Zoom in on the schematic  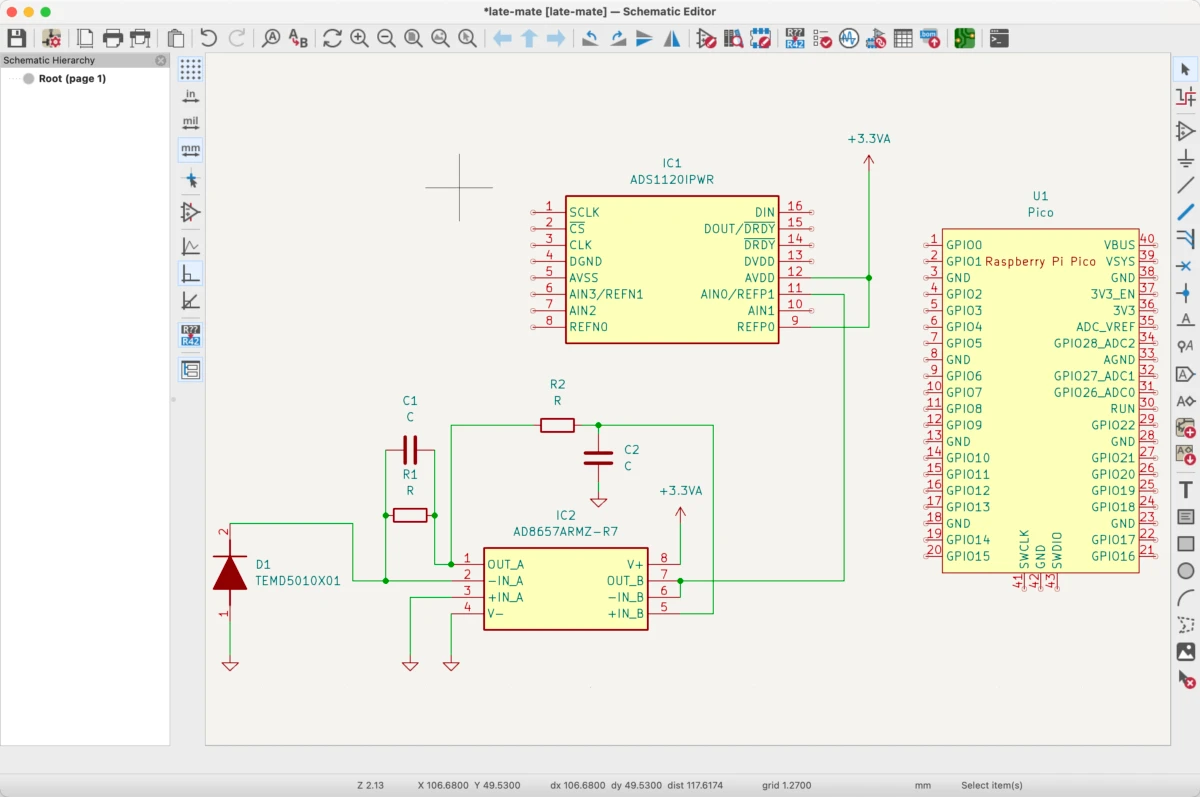coord(359,38)
